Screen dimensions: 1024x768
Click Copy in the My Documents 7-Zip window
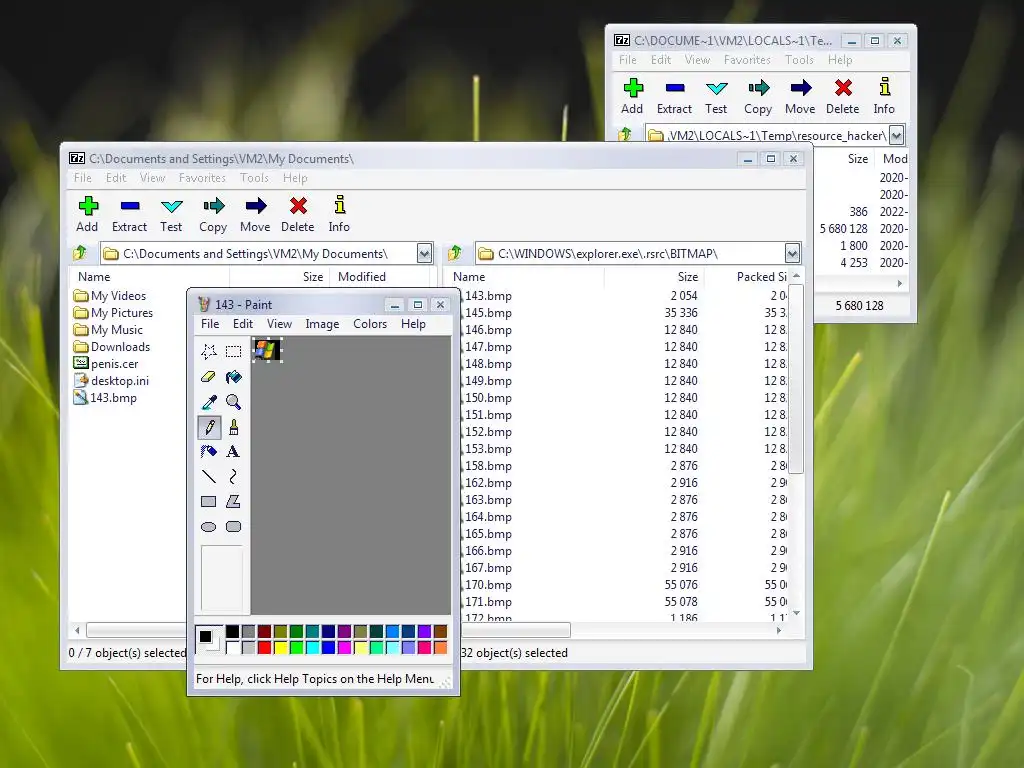click(213, 214)
